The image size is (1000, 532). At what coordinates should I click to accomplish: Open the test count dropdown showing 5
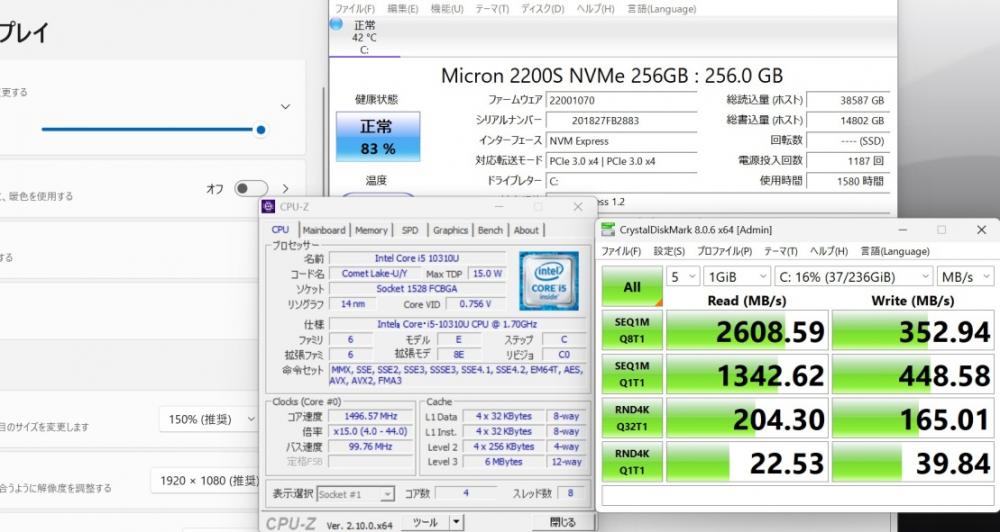[x=682, y=277]
